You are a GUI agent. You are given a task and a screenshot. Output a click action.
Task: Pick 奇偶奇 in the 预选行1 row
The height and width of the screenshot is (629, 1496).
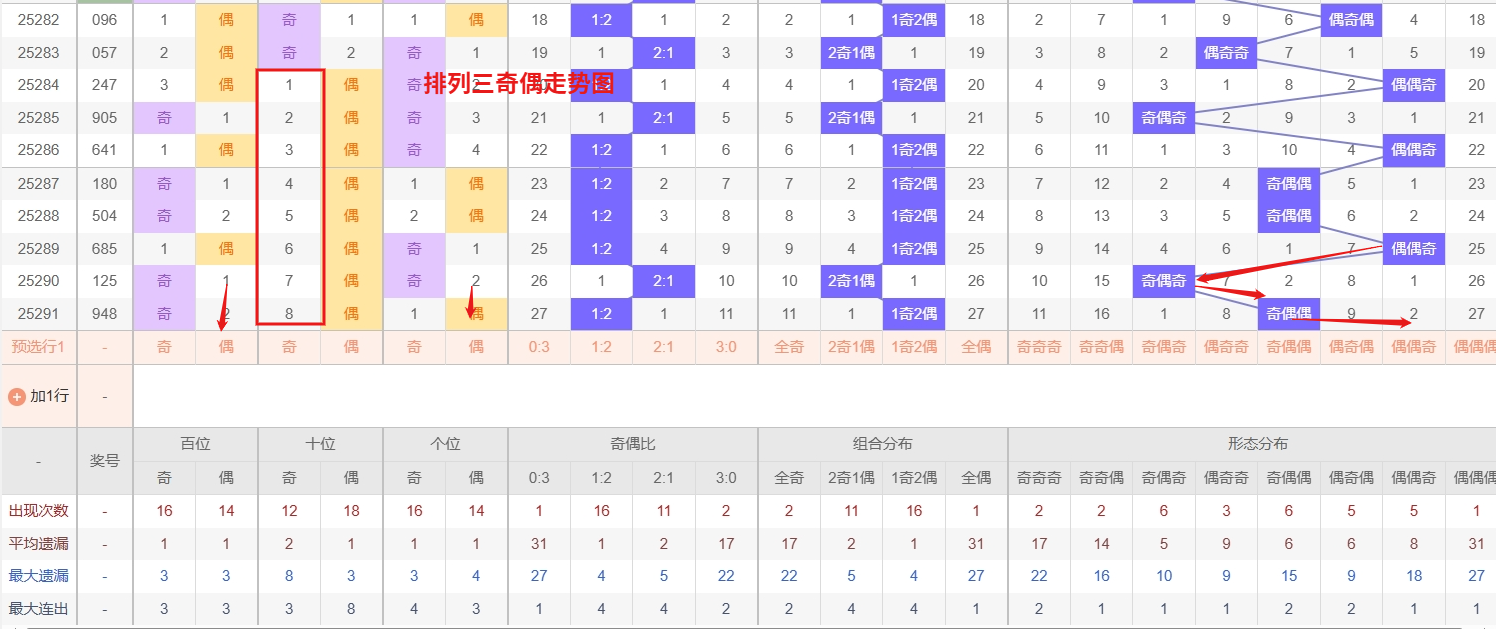(1163, 347)
